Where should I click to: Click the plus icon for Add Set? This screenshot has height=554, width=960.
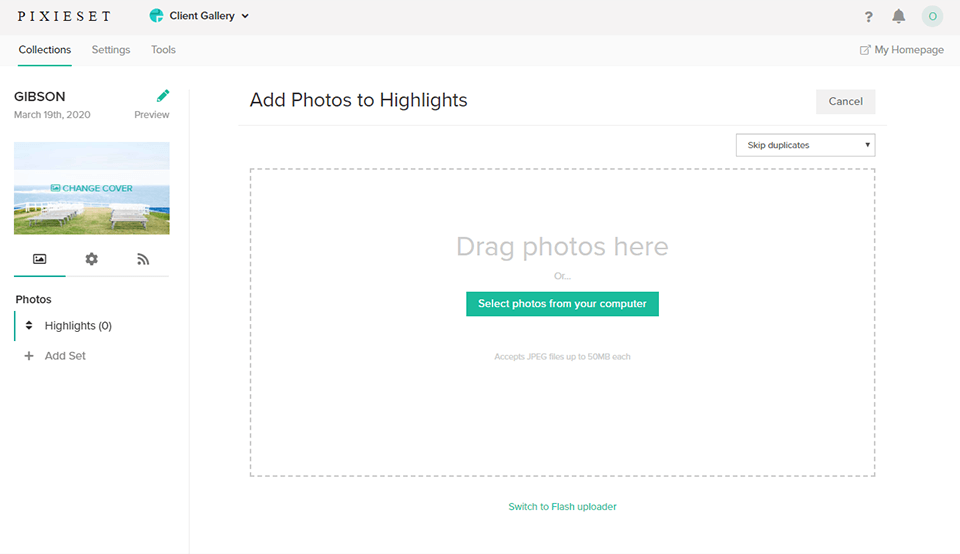pos(29,356)
